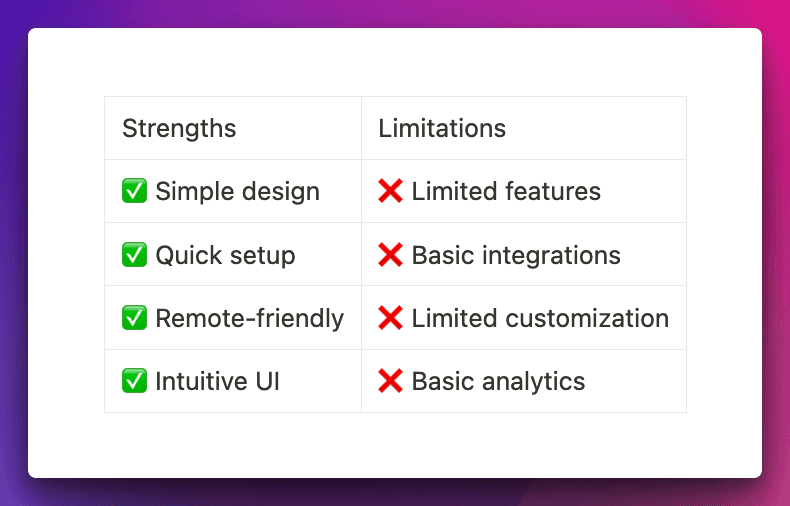The image size is (790, 506).
Task: Select the Limitations column header
Action: (x=442, y=128)
